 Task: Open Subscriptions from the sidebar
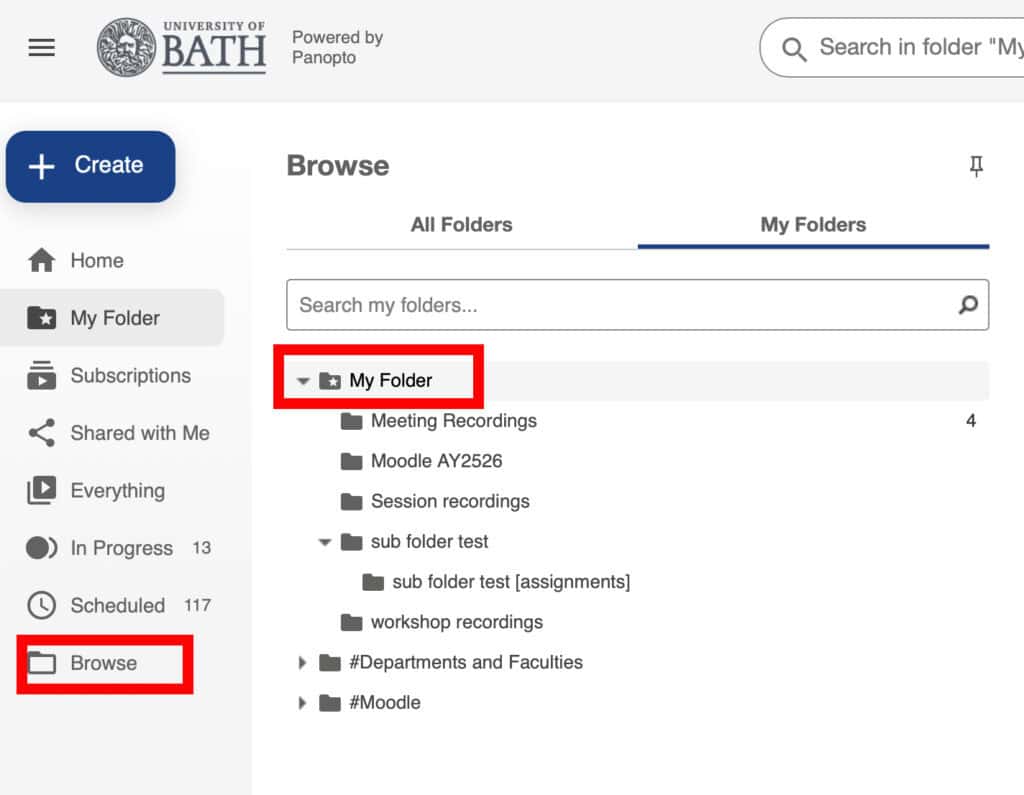44,375
